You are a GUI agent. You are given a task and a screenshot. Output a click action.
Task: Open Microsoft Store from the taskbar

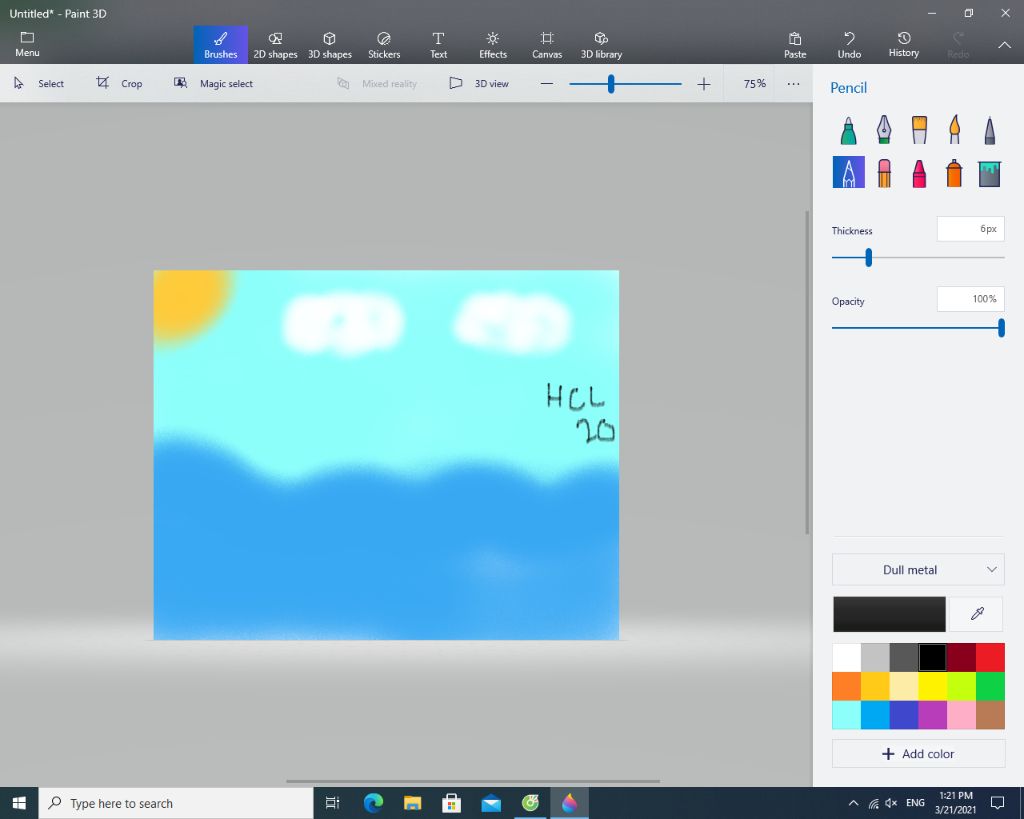pyautogui.click(x=451, y=803)
